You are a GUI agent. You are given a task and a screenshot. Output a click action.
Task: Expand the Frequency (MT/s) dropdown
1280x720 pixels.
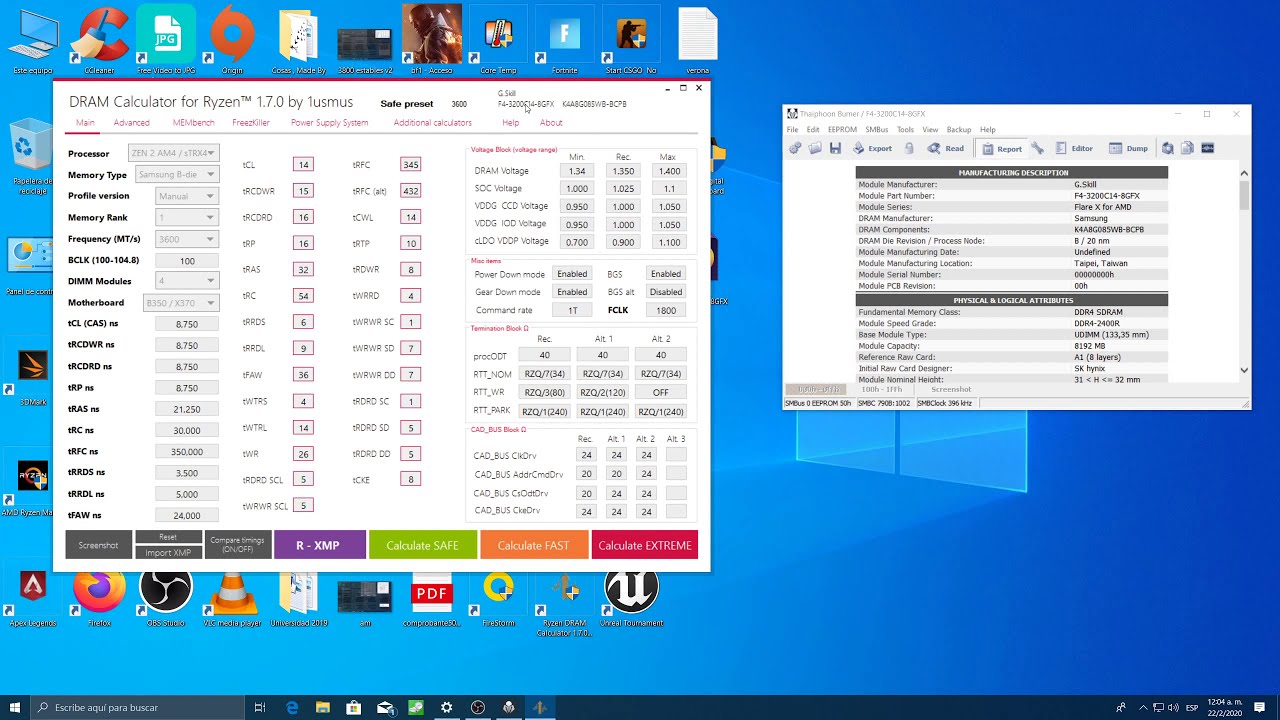(x=187, y=239)
